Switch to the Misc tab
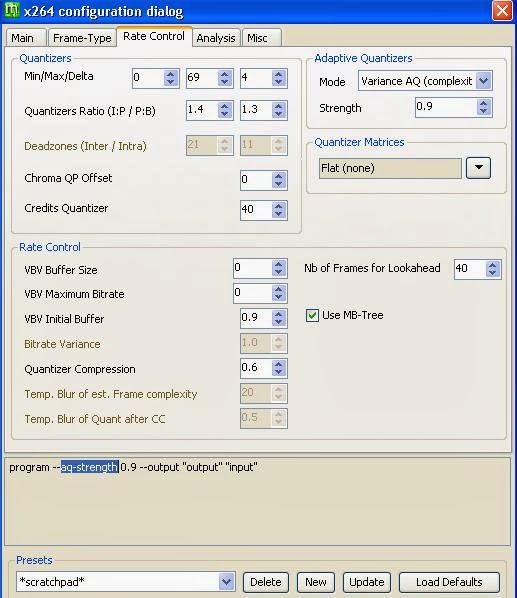Viewport: 517px width, 598px height. 262,38
